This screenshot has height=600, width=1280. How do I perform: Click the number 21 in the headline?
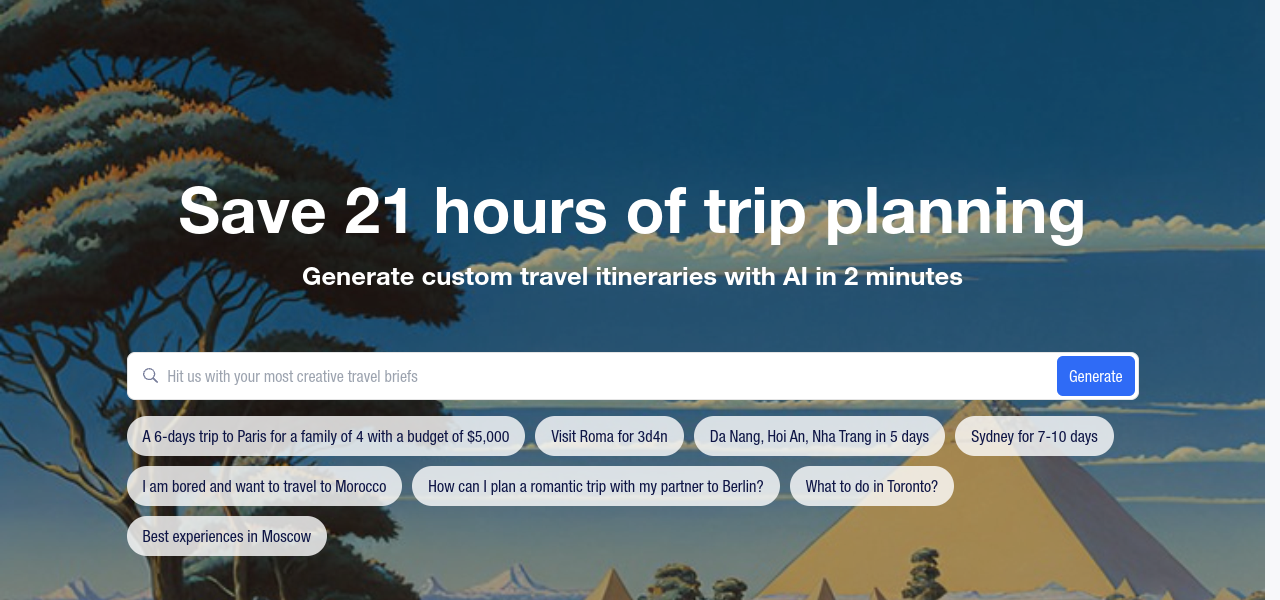(x=378, y=212)
